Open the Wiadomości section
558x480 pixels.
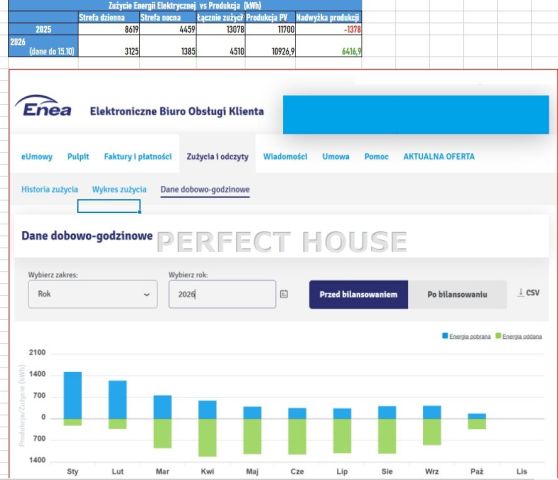(285, 157)
